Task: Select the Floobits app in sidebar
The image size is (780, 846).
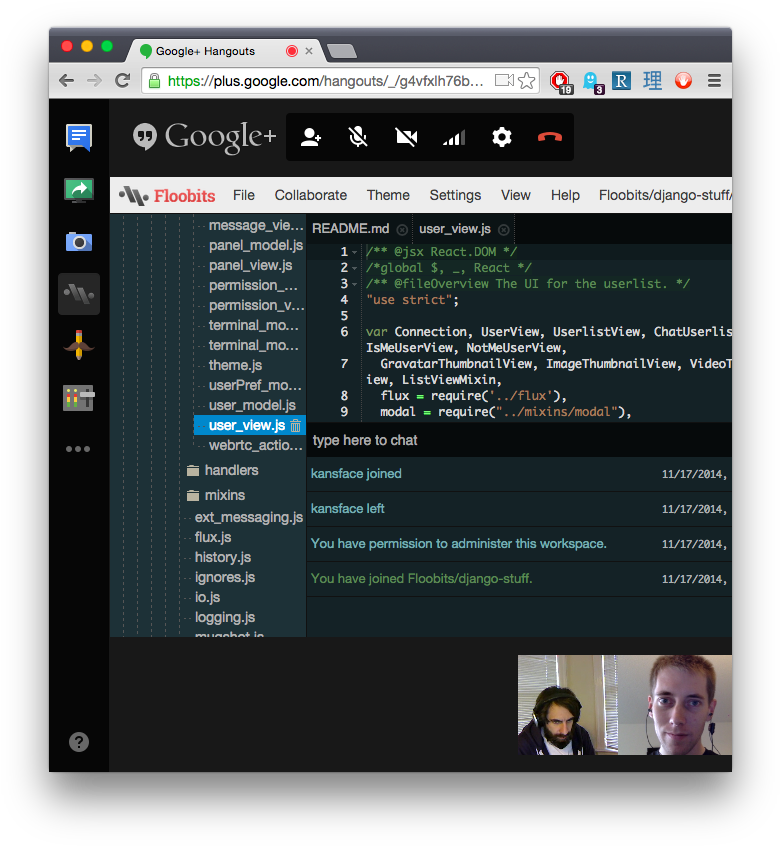Action: coord(79,294)
